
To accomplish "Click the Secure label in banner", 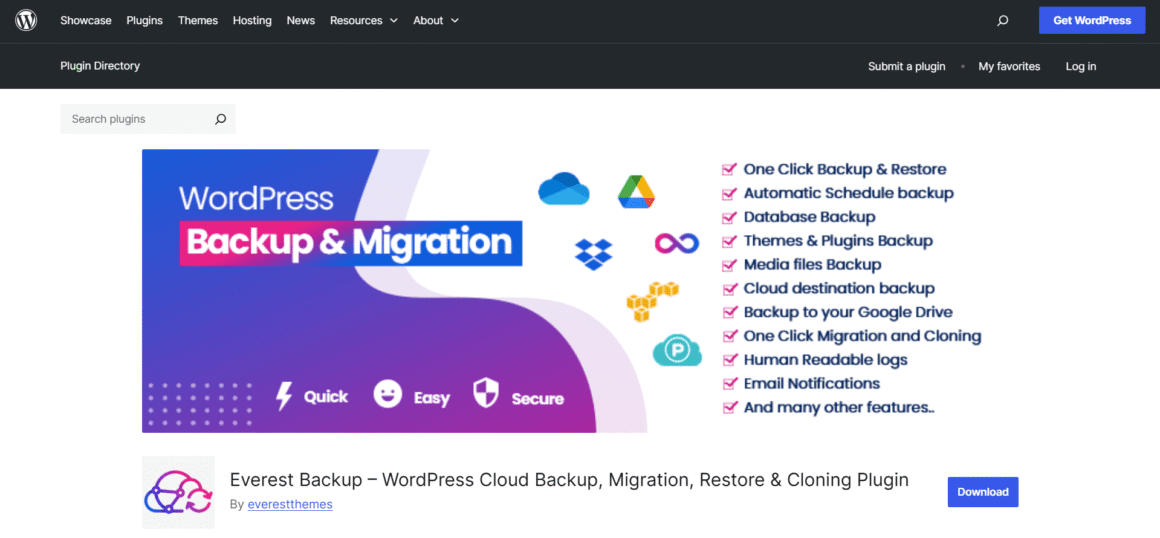I will point(538,399).
